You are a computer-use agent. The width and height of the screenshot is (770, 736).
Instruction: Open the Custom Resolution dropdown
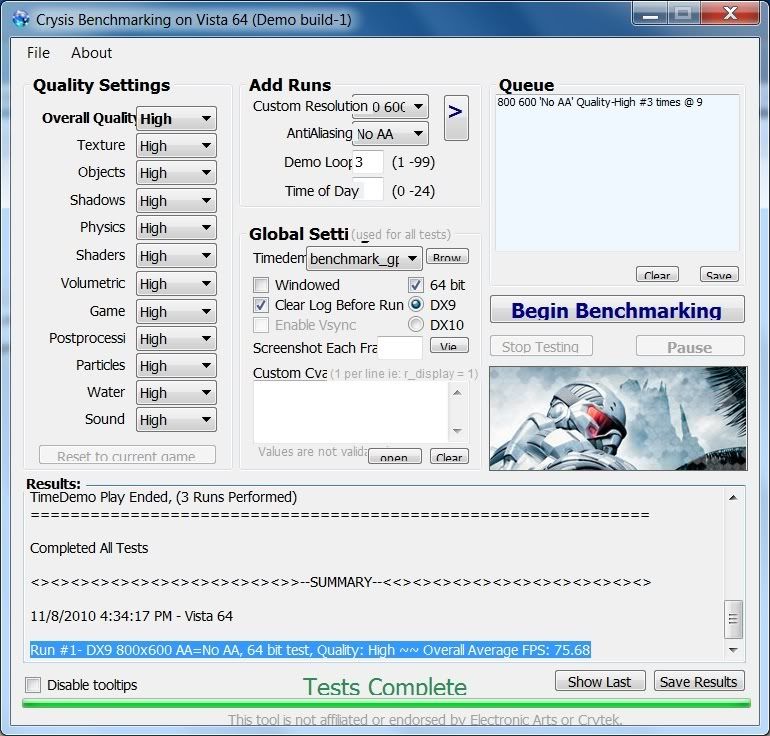390,107
